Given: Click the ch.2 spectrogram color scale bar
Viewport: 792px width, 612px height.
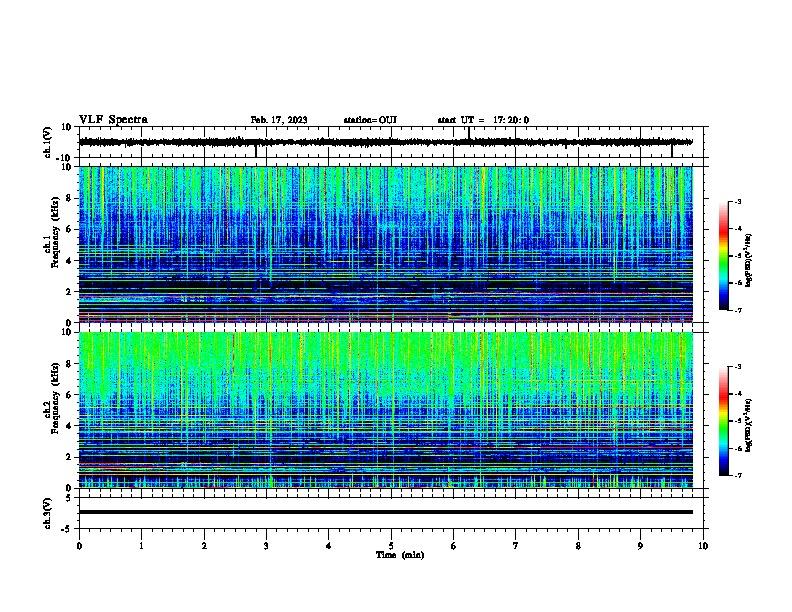Looking at the screenshot, I should [723, 421].
